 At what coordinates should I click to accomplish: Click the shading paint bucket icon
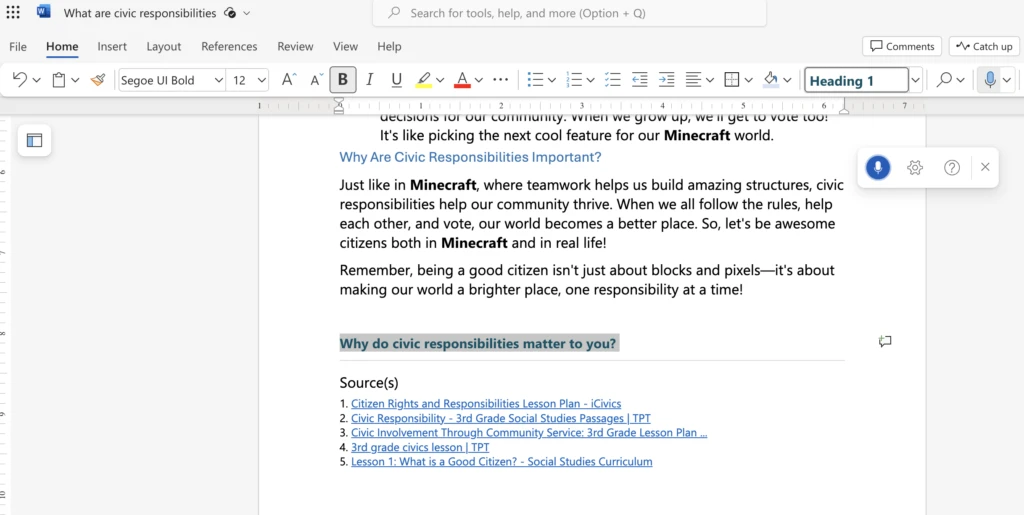[771, 80]
